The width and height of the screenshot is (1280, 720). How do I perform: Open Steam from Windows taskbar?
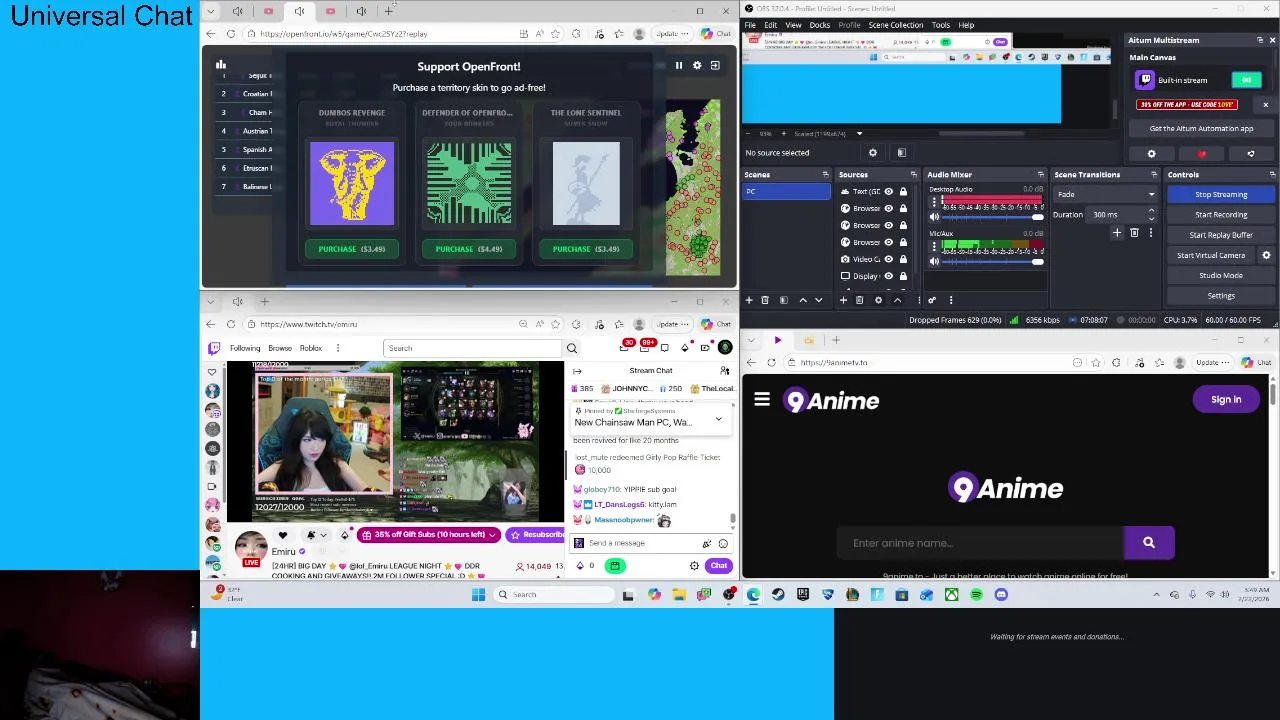(x=778, y=595)
